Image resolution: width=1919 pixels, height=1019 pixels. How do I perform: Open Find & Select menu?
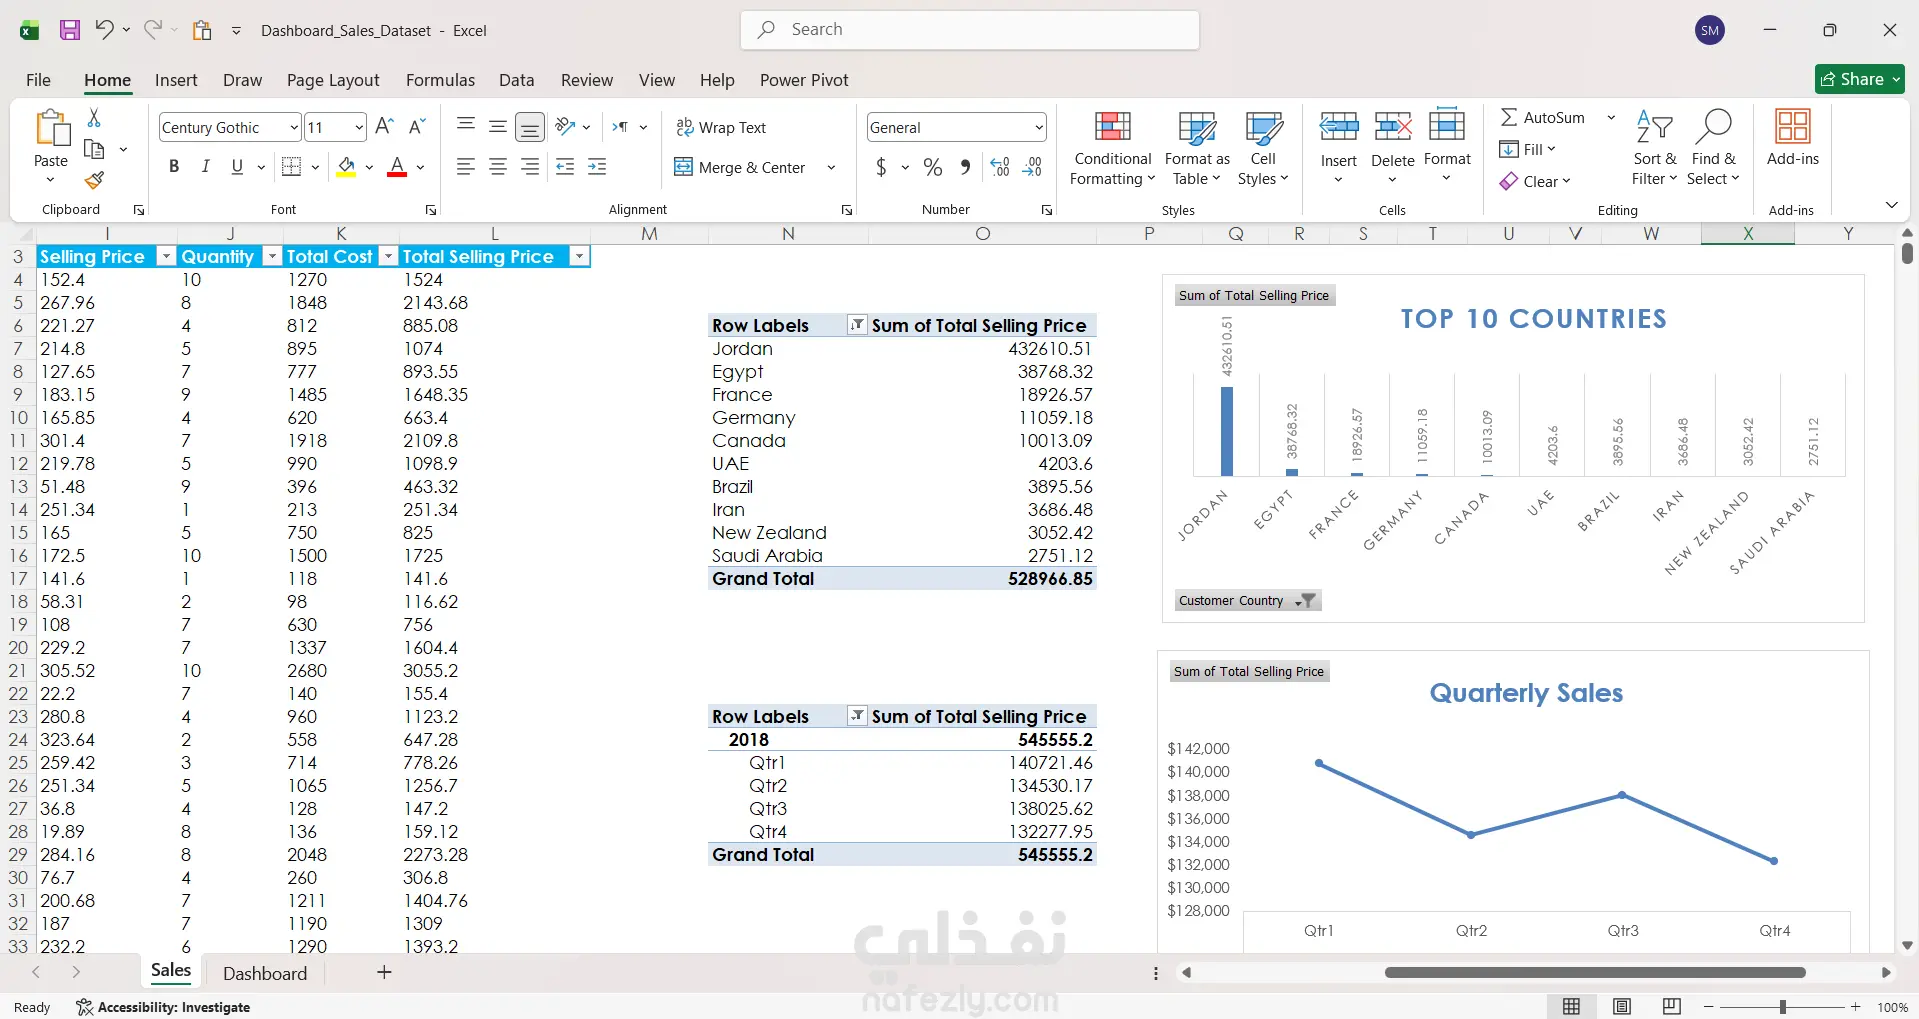1714,148
